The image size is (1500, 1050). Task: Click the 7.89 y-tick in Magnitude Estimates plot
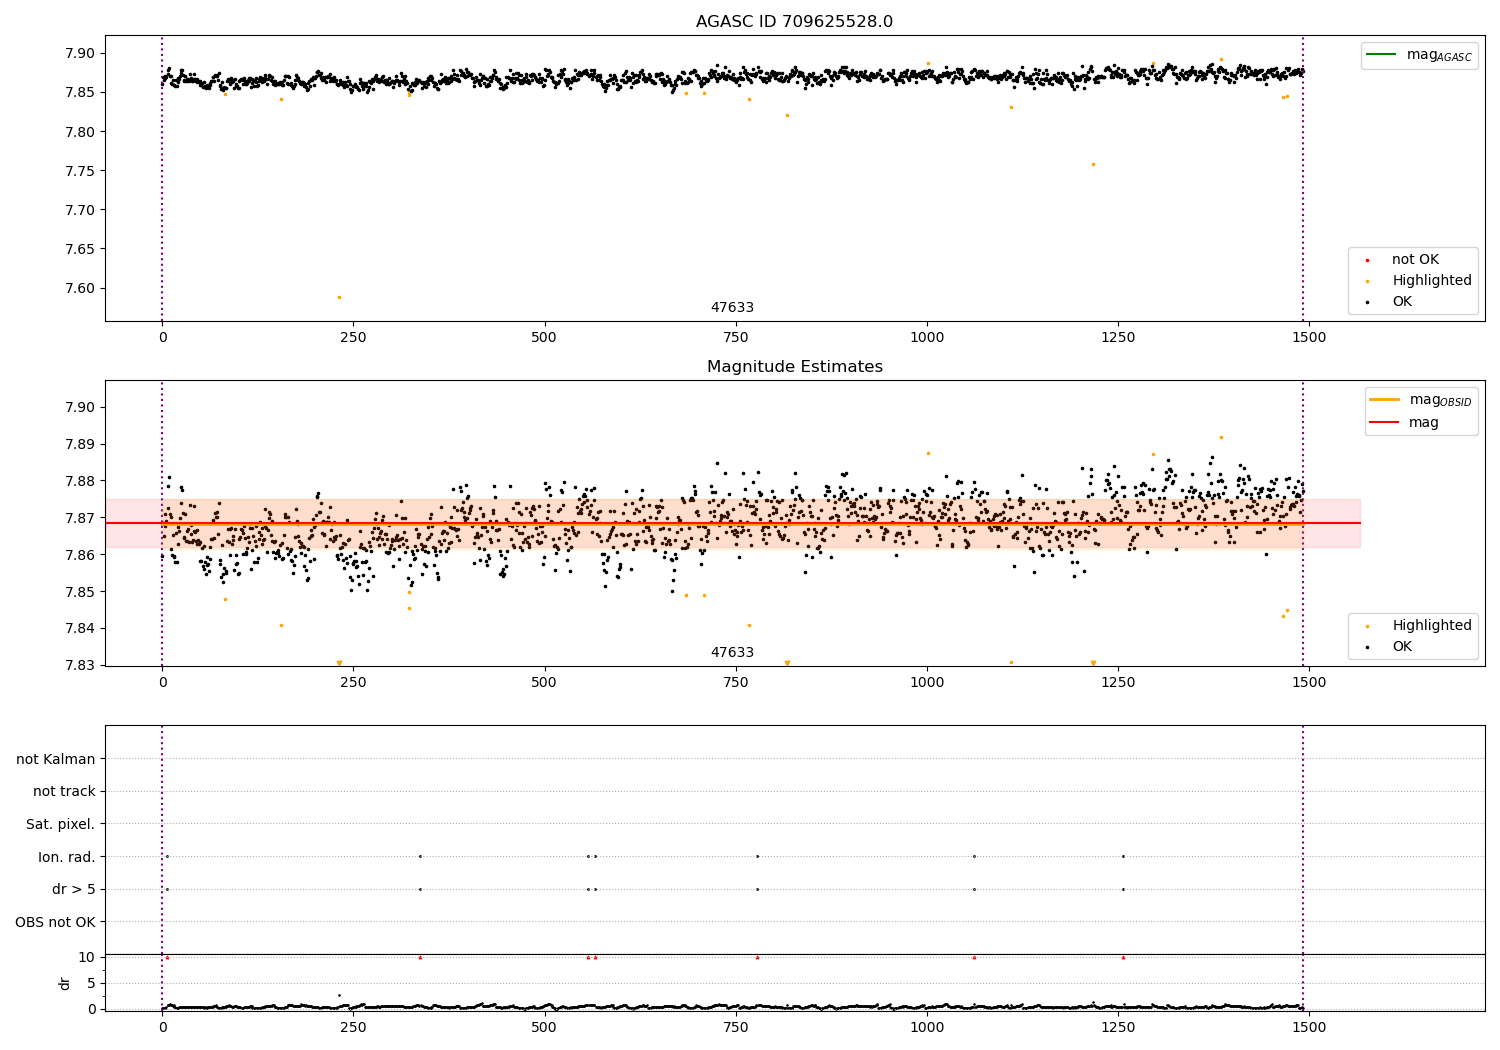click(78, 444)
